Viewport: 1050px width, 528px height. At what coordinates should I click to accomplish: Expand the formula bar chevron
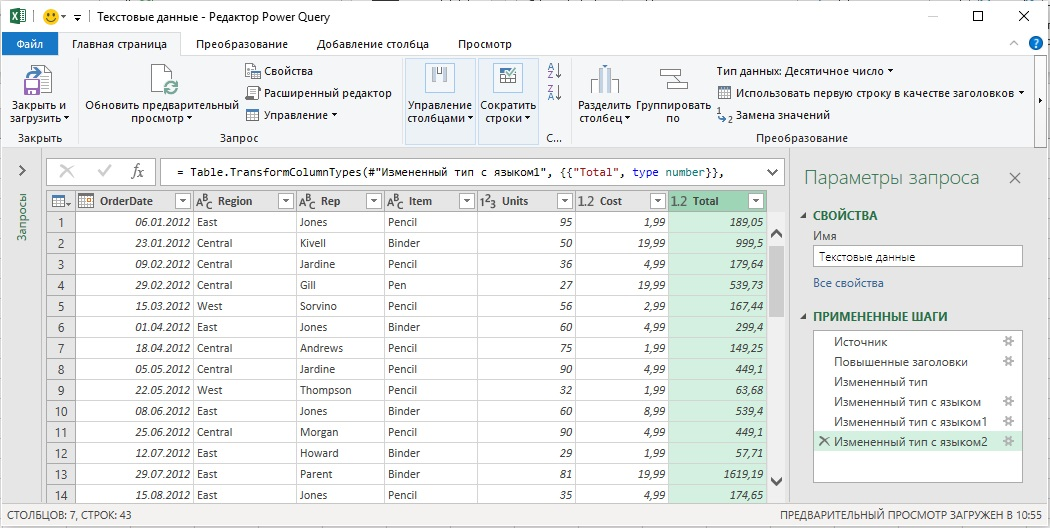tap(772, 172)
